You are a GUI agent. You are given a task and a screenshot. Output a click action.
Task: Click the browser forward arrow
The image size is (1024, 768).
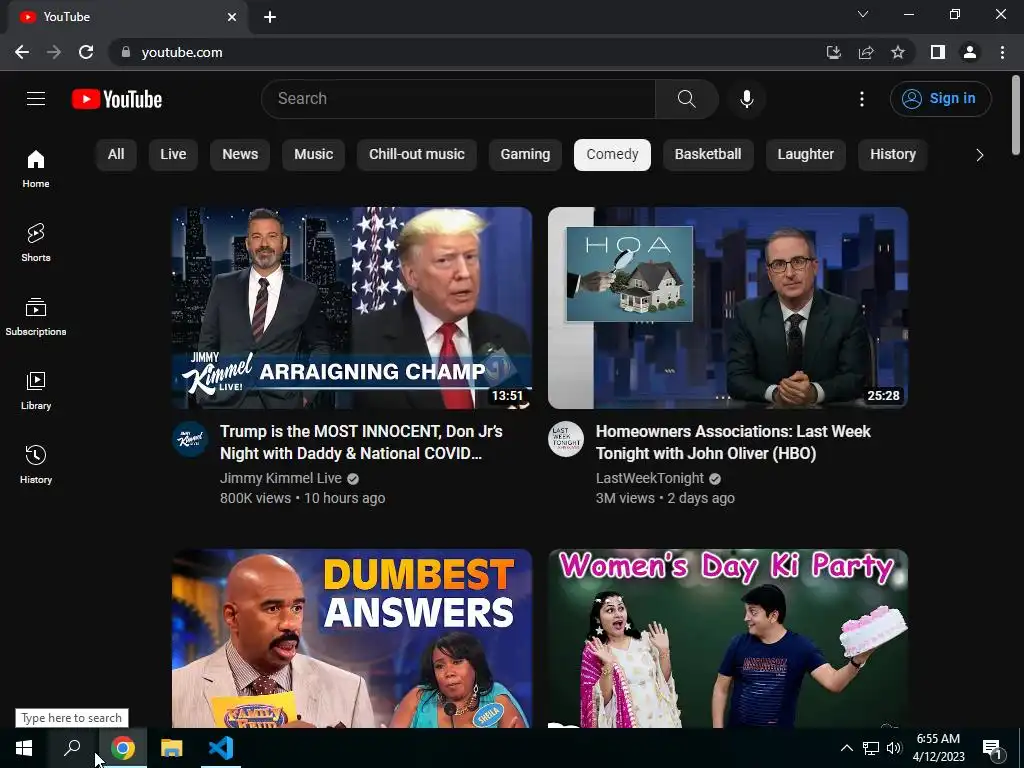54,52
